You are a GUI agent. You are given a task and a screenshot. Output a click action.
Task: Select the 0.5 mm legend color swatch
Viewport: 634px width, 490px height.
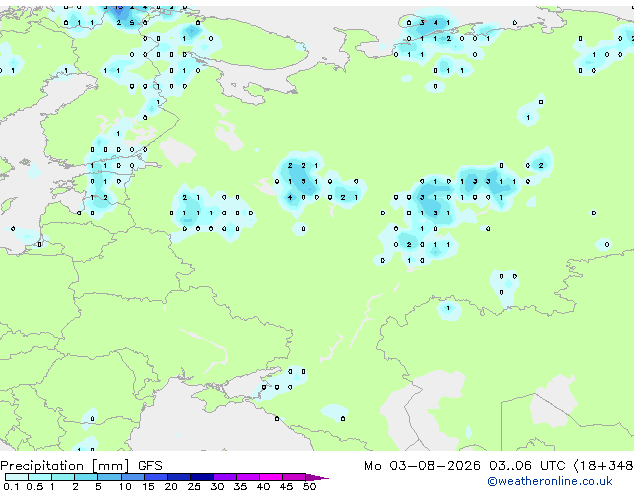(x=40, y=477)
